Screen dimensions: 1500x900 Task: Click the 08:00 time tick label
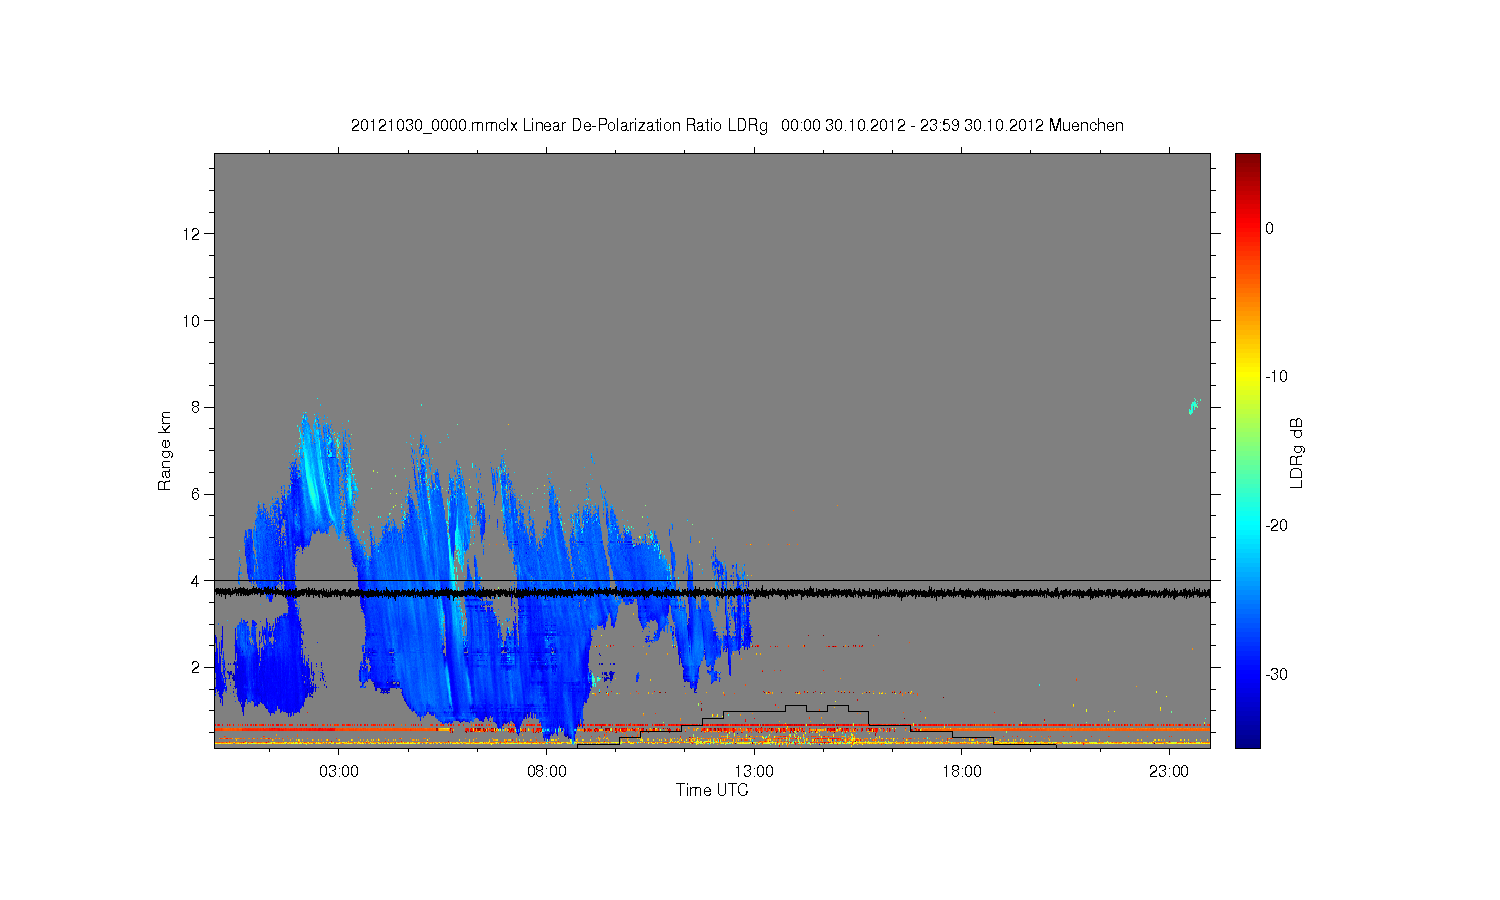pyautogui.click(x=546, y=772)
